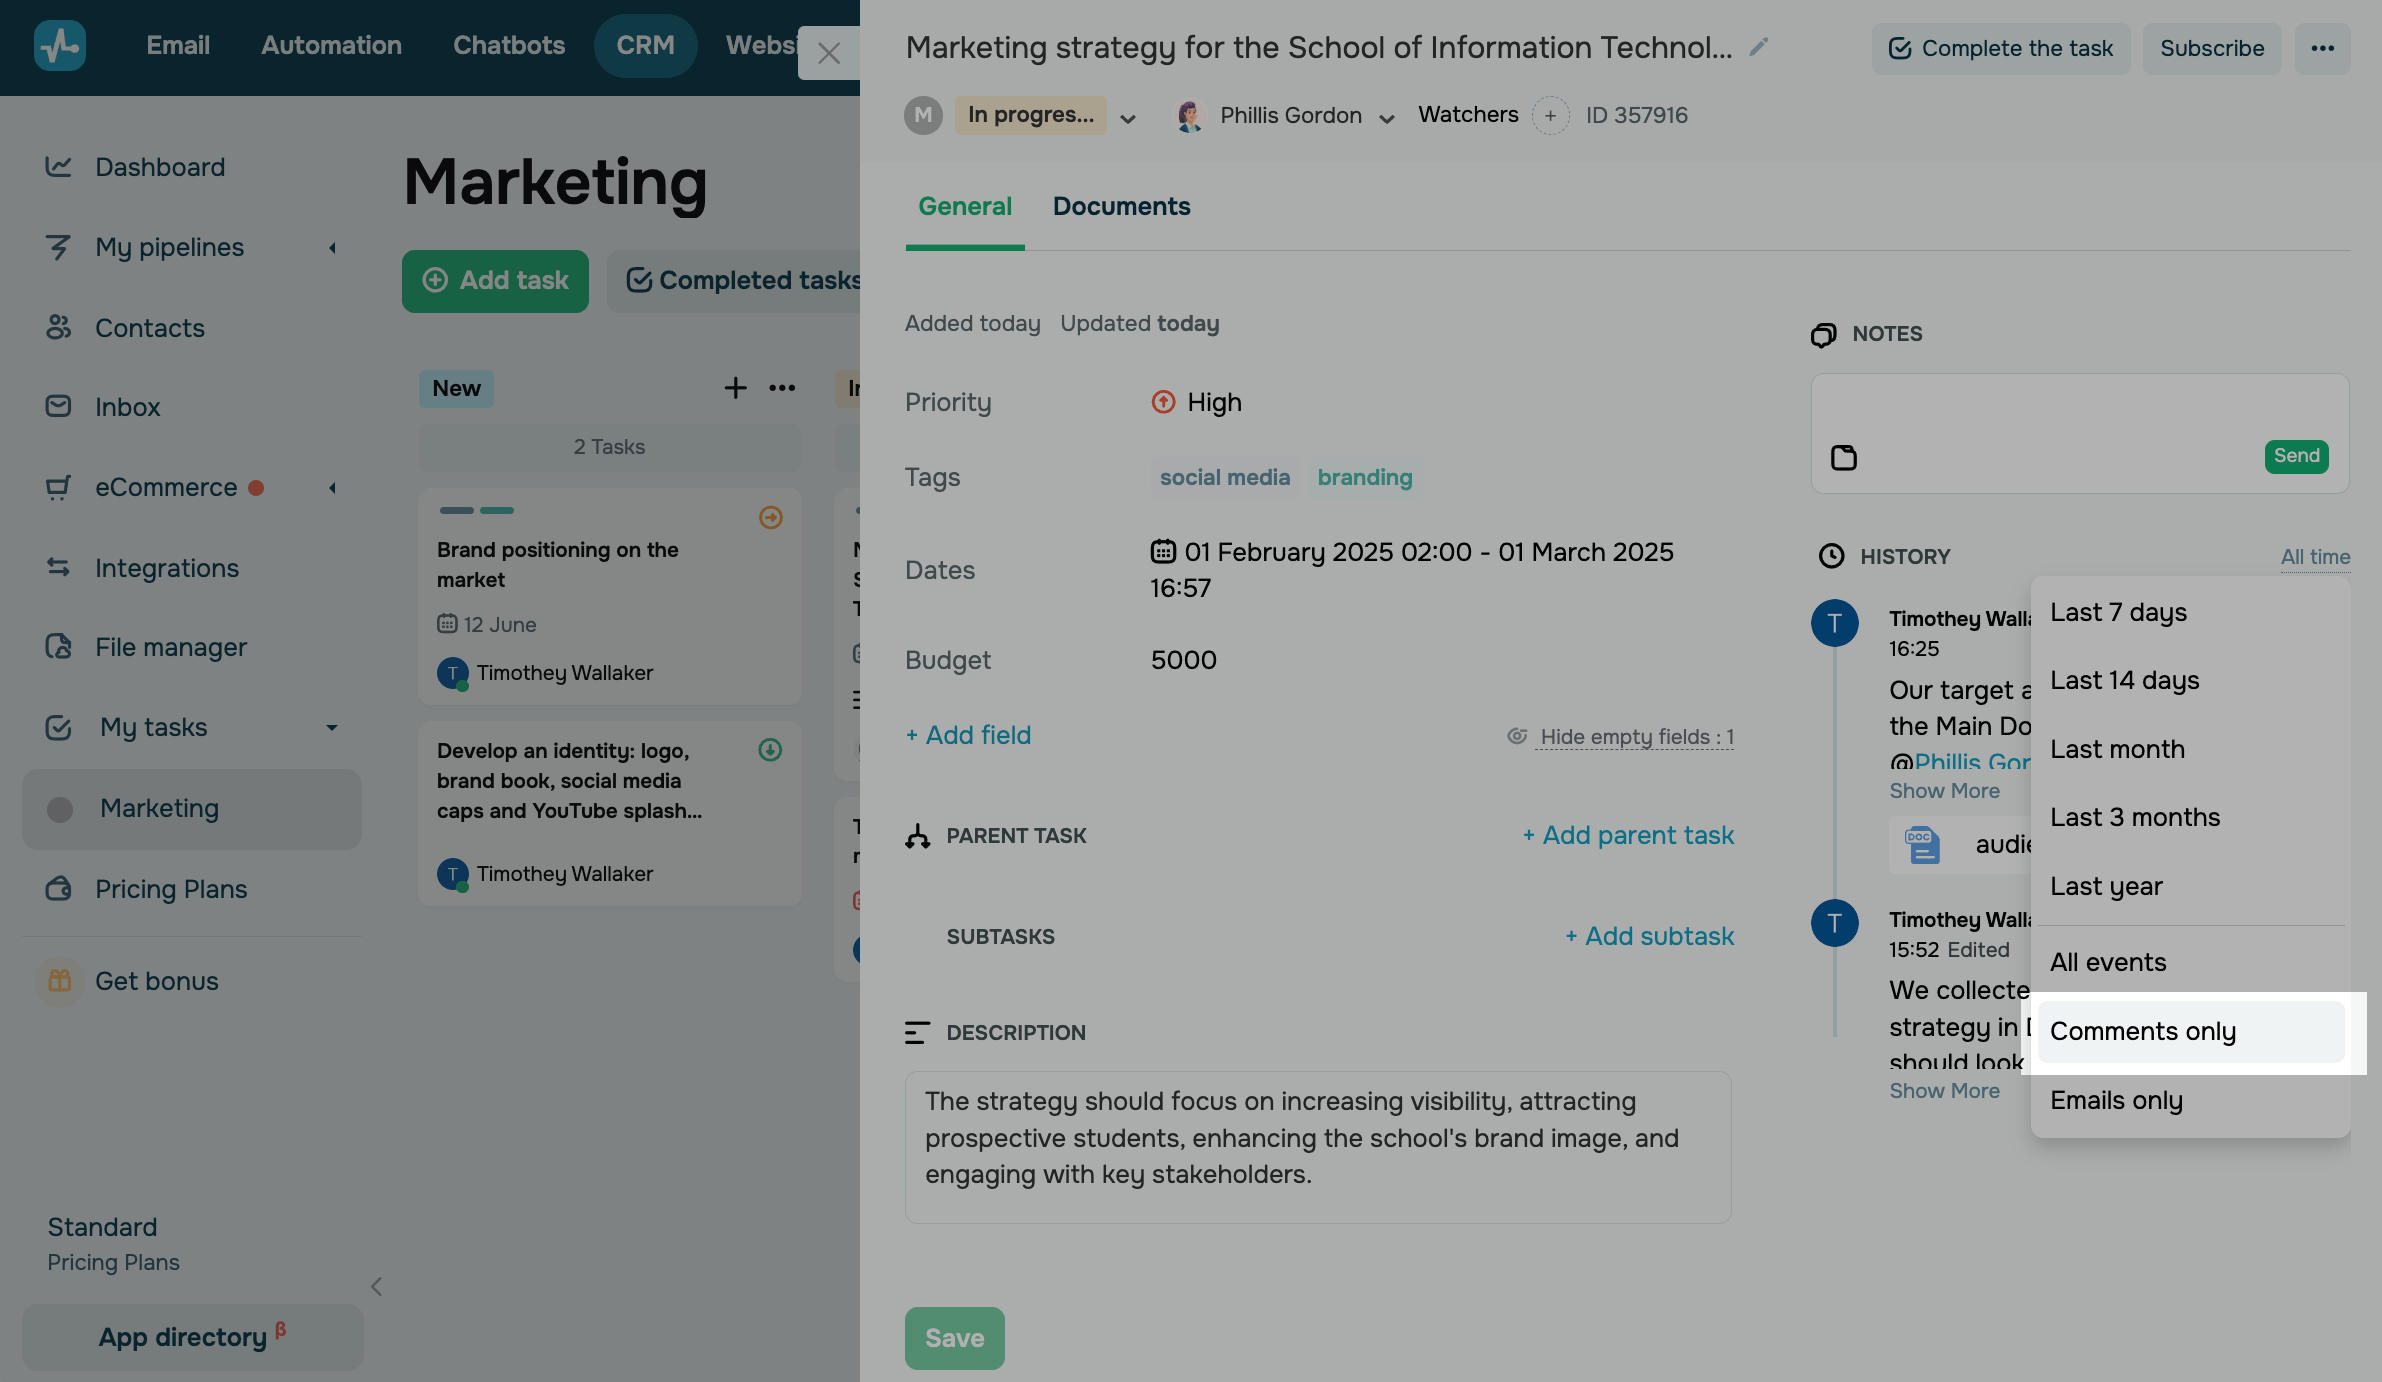Click the Add subtask link
Viewport: 2382px width, 1382px height.
(x=1649, y=936)
